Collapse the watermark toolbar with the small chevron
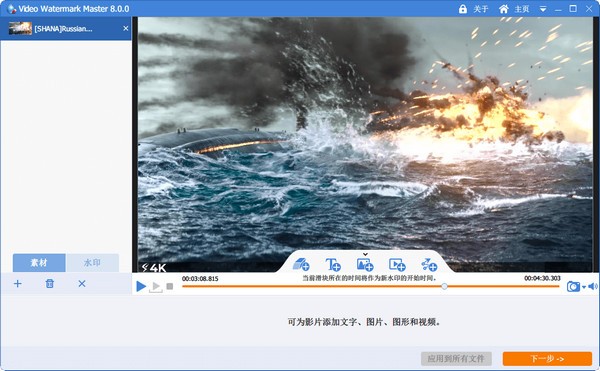The width and height of the screenshot is (600, 371). (365, 254)
